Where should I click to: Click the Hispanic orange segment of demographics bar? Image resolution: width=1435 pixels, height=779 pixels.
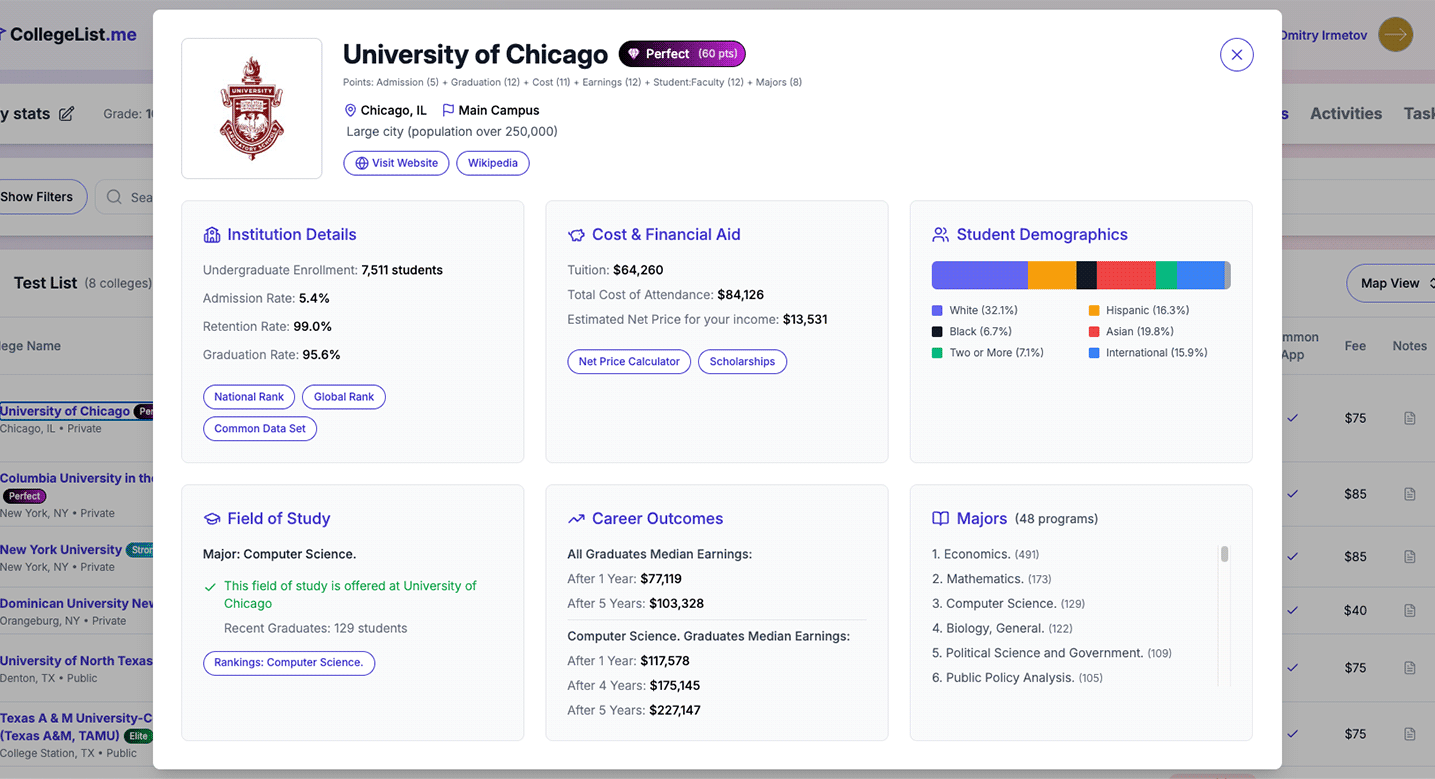[x=1052, y=275]
